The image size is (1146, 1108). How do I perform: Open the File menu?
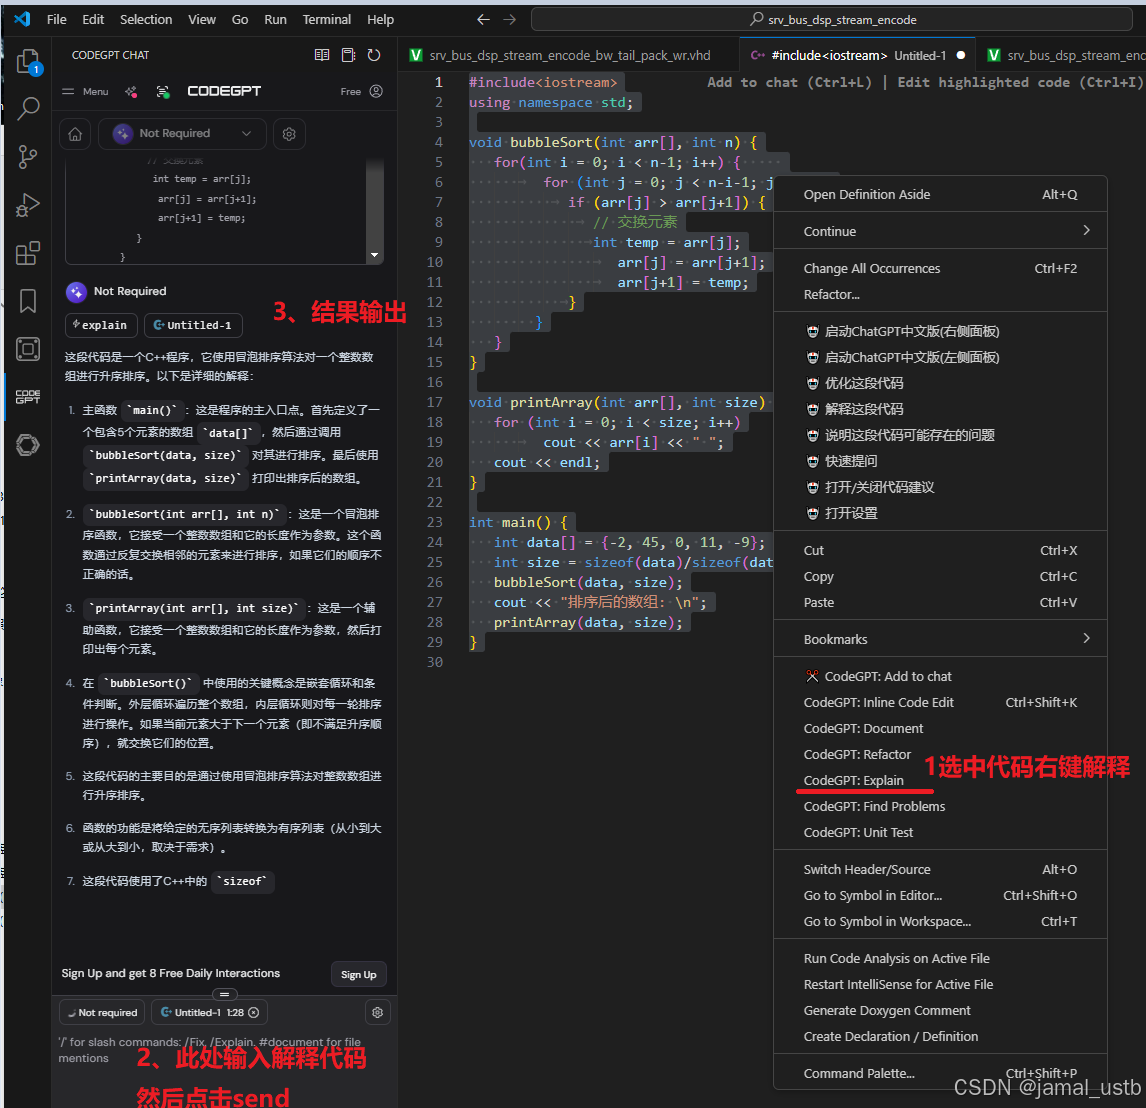(x=56, y=20)
